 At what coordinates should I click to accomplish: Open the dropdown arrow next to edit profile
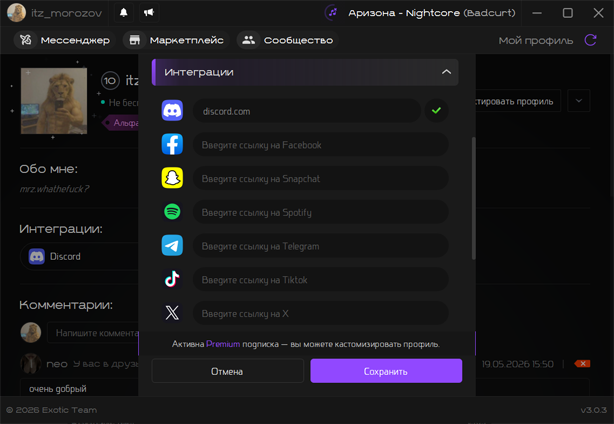pyautogui.click(x=578, y=101)
